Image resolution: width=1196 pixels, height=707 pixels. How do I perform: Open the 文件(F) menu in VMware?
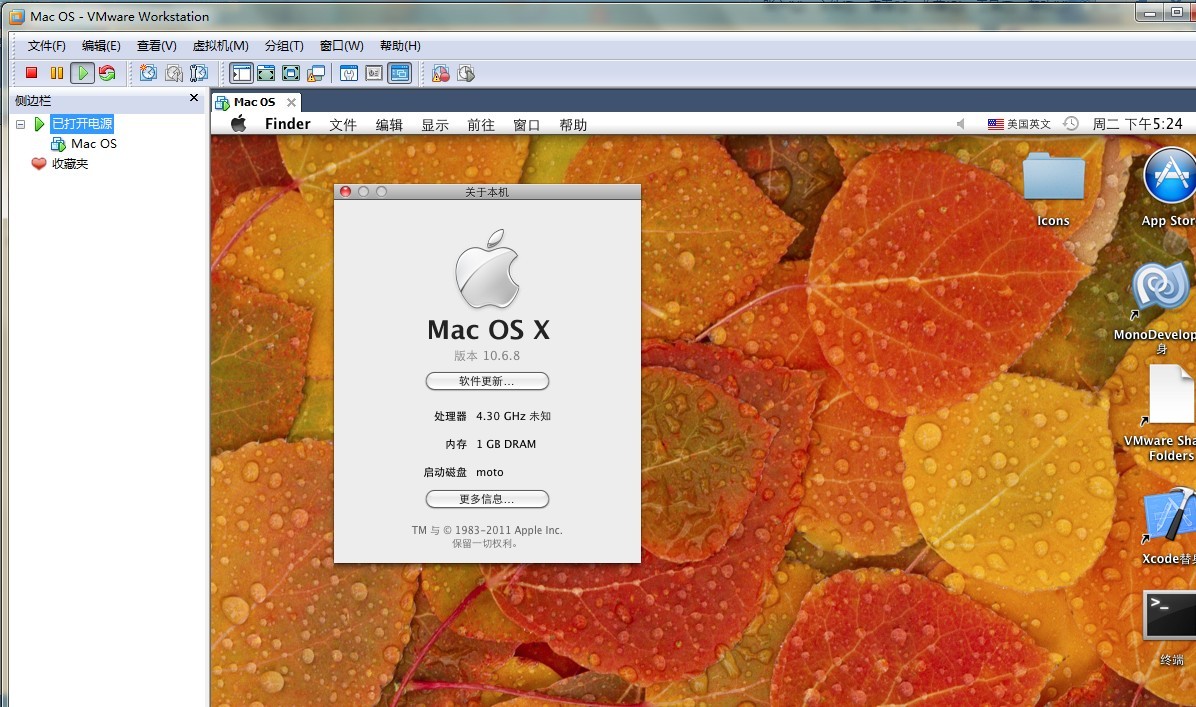pos(47,46)
